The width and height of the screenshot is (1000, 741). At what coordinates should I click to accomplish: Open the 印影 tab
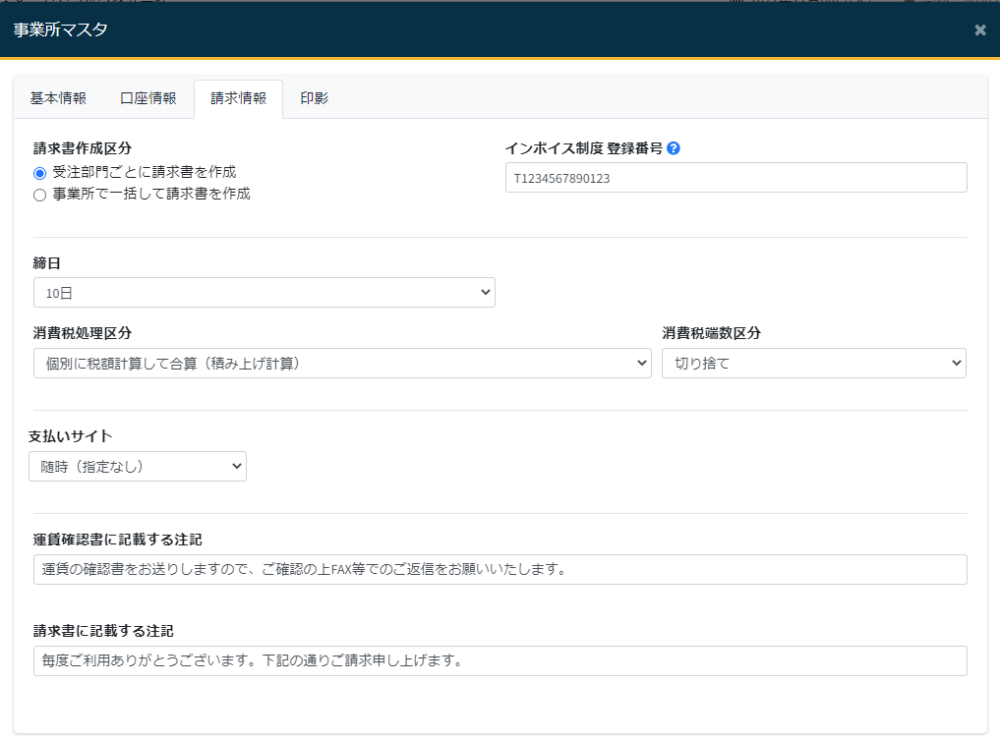pyautogui.click(x=314, y=98)
